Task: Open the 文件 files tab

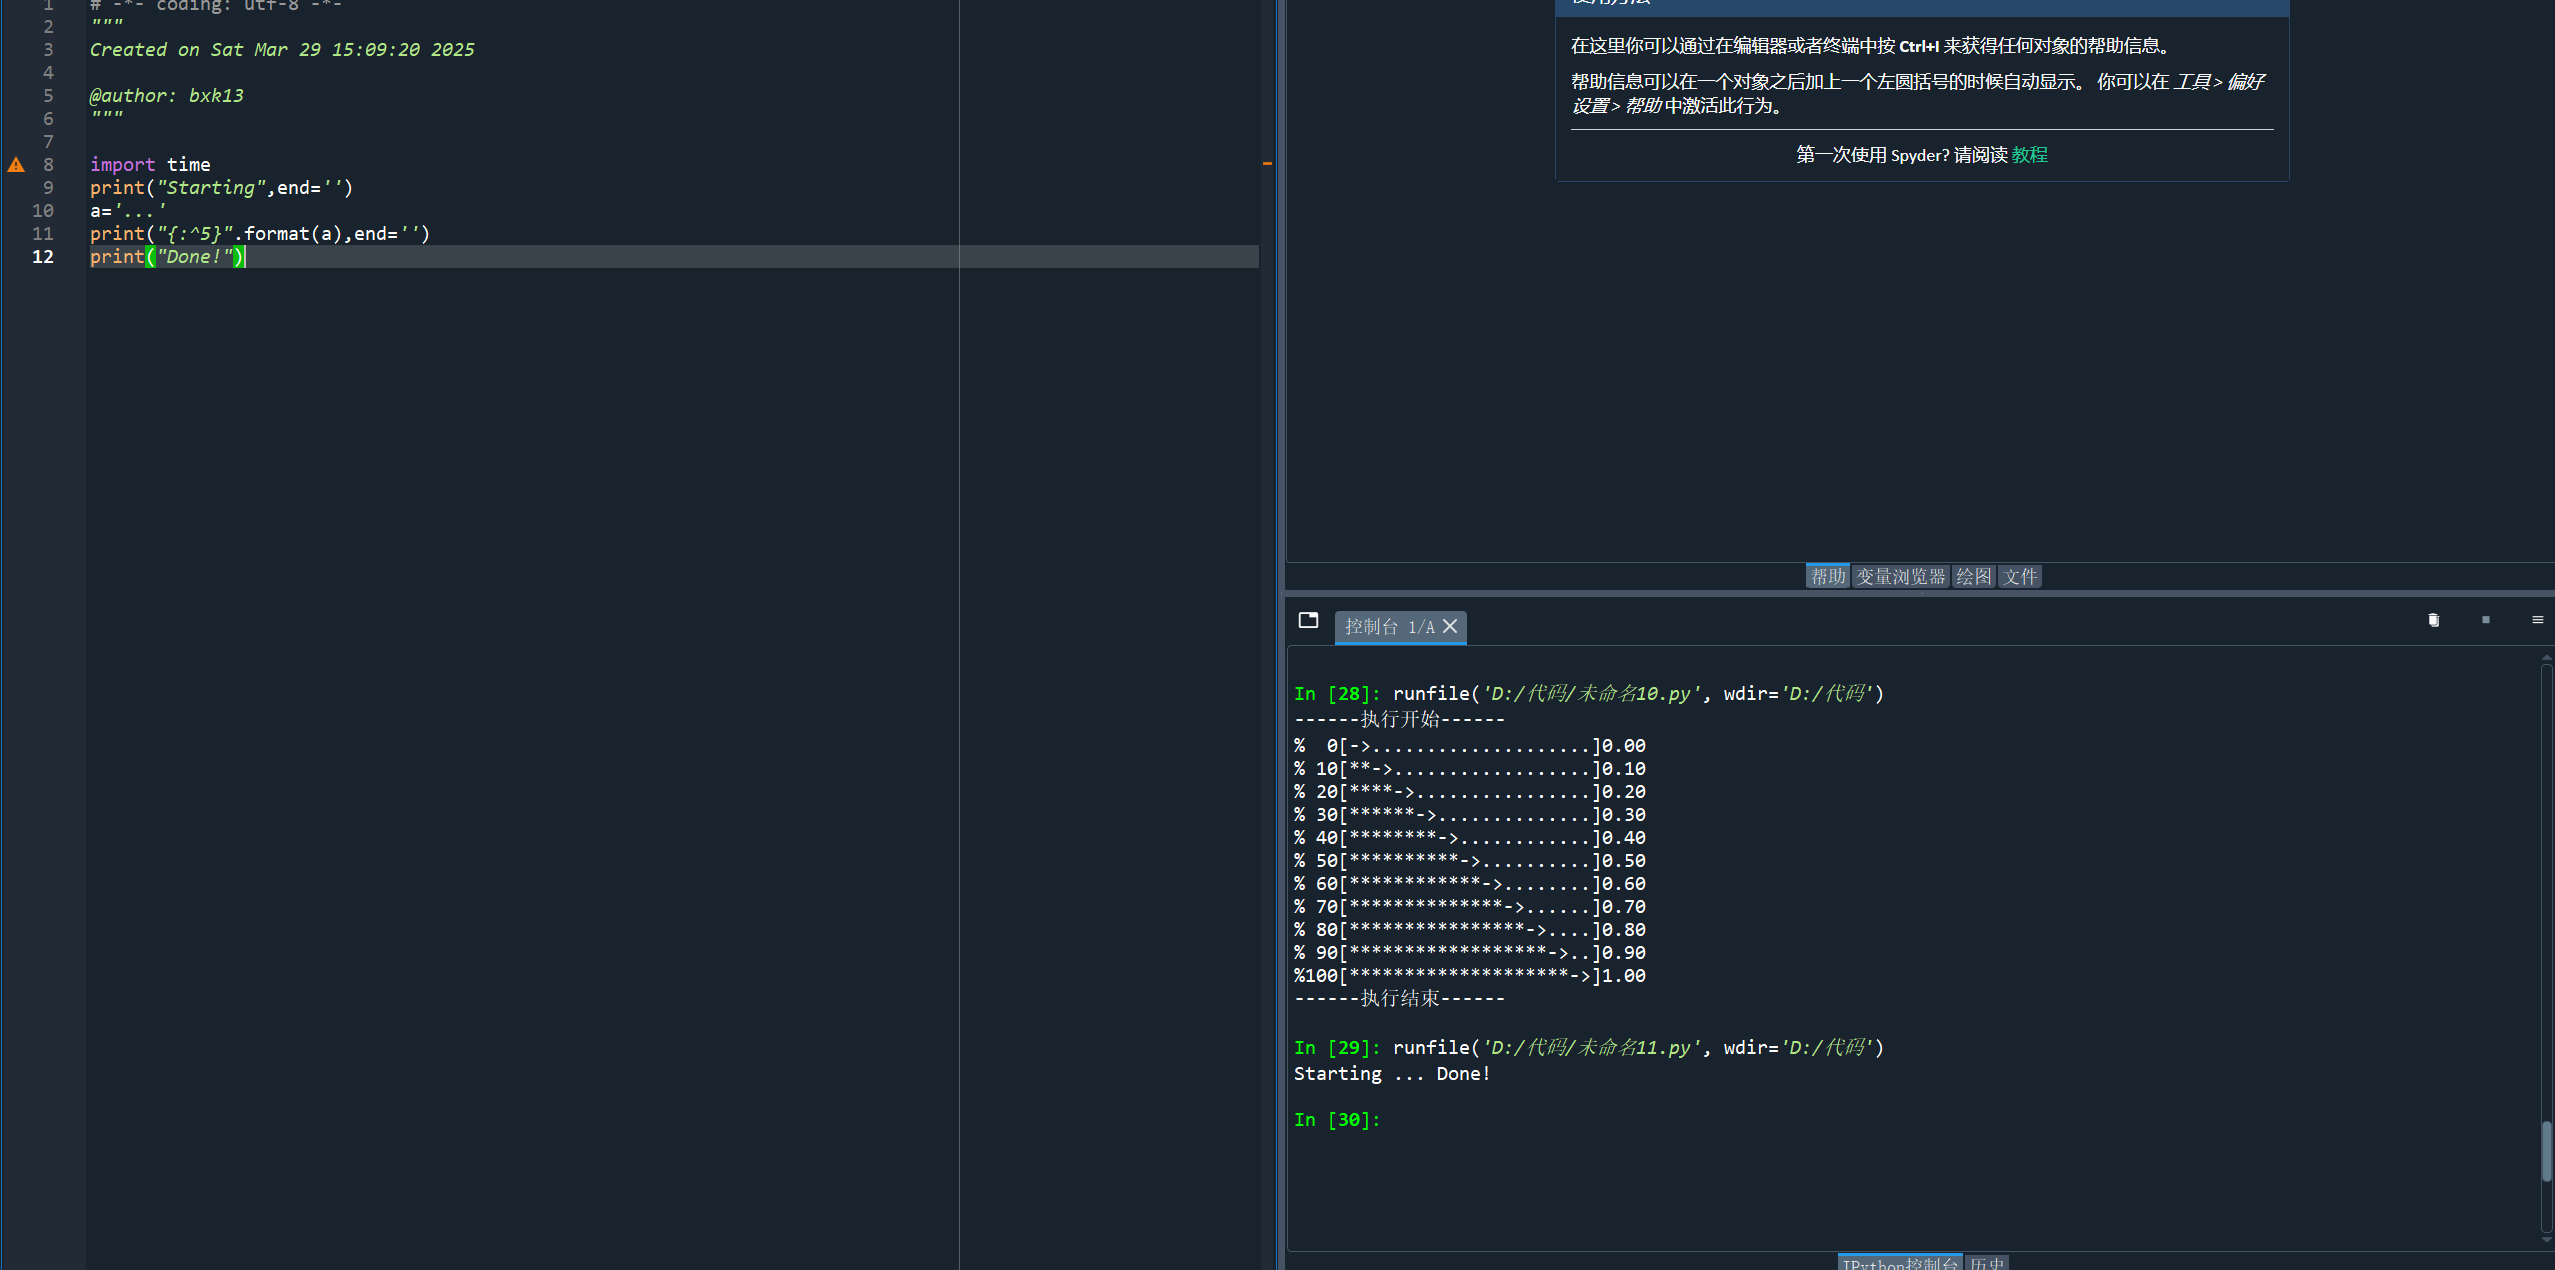Action: [2019, 576]
